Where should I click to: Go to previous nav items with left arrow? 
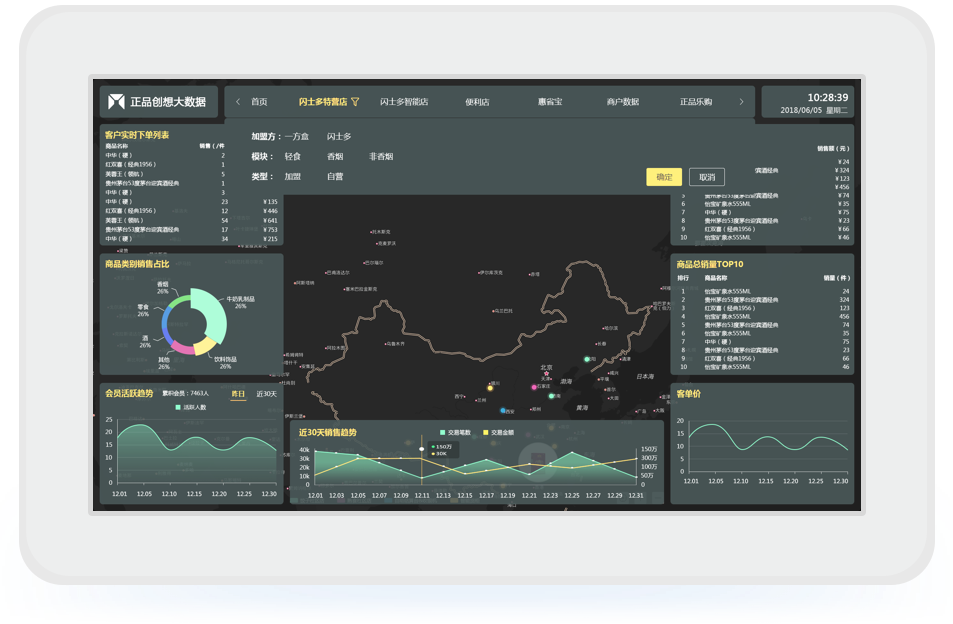click(x=238, y=101)
